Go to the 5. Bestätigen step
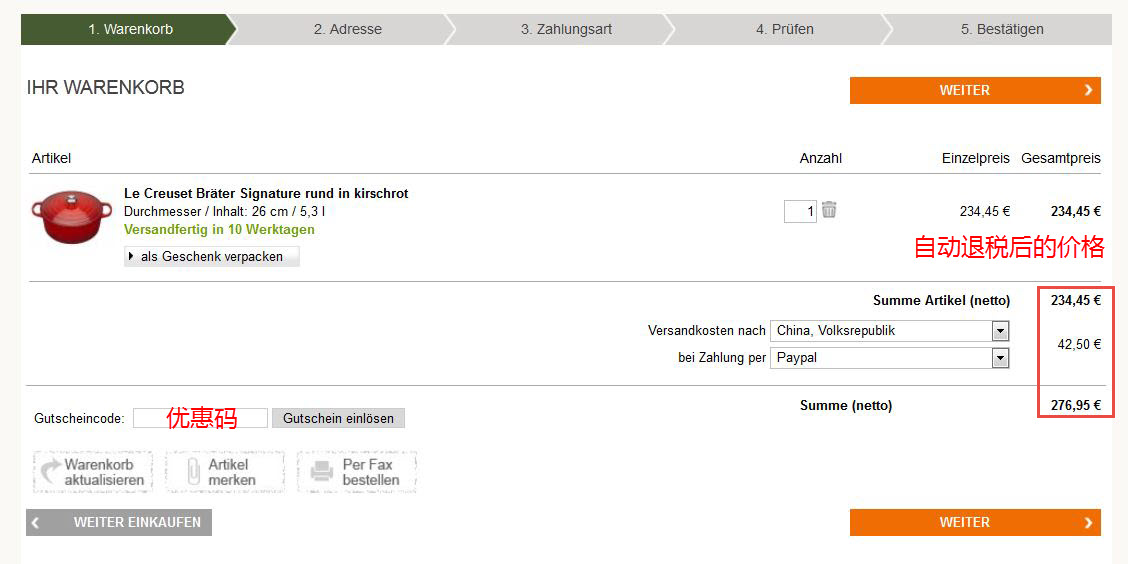The height and width of the screenshot is (564, 1128). (1001, 29)
